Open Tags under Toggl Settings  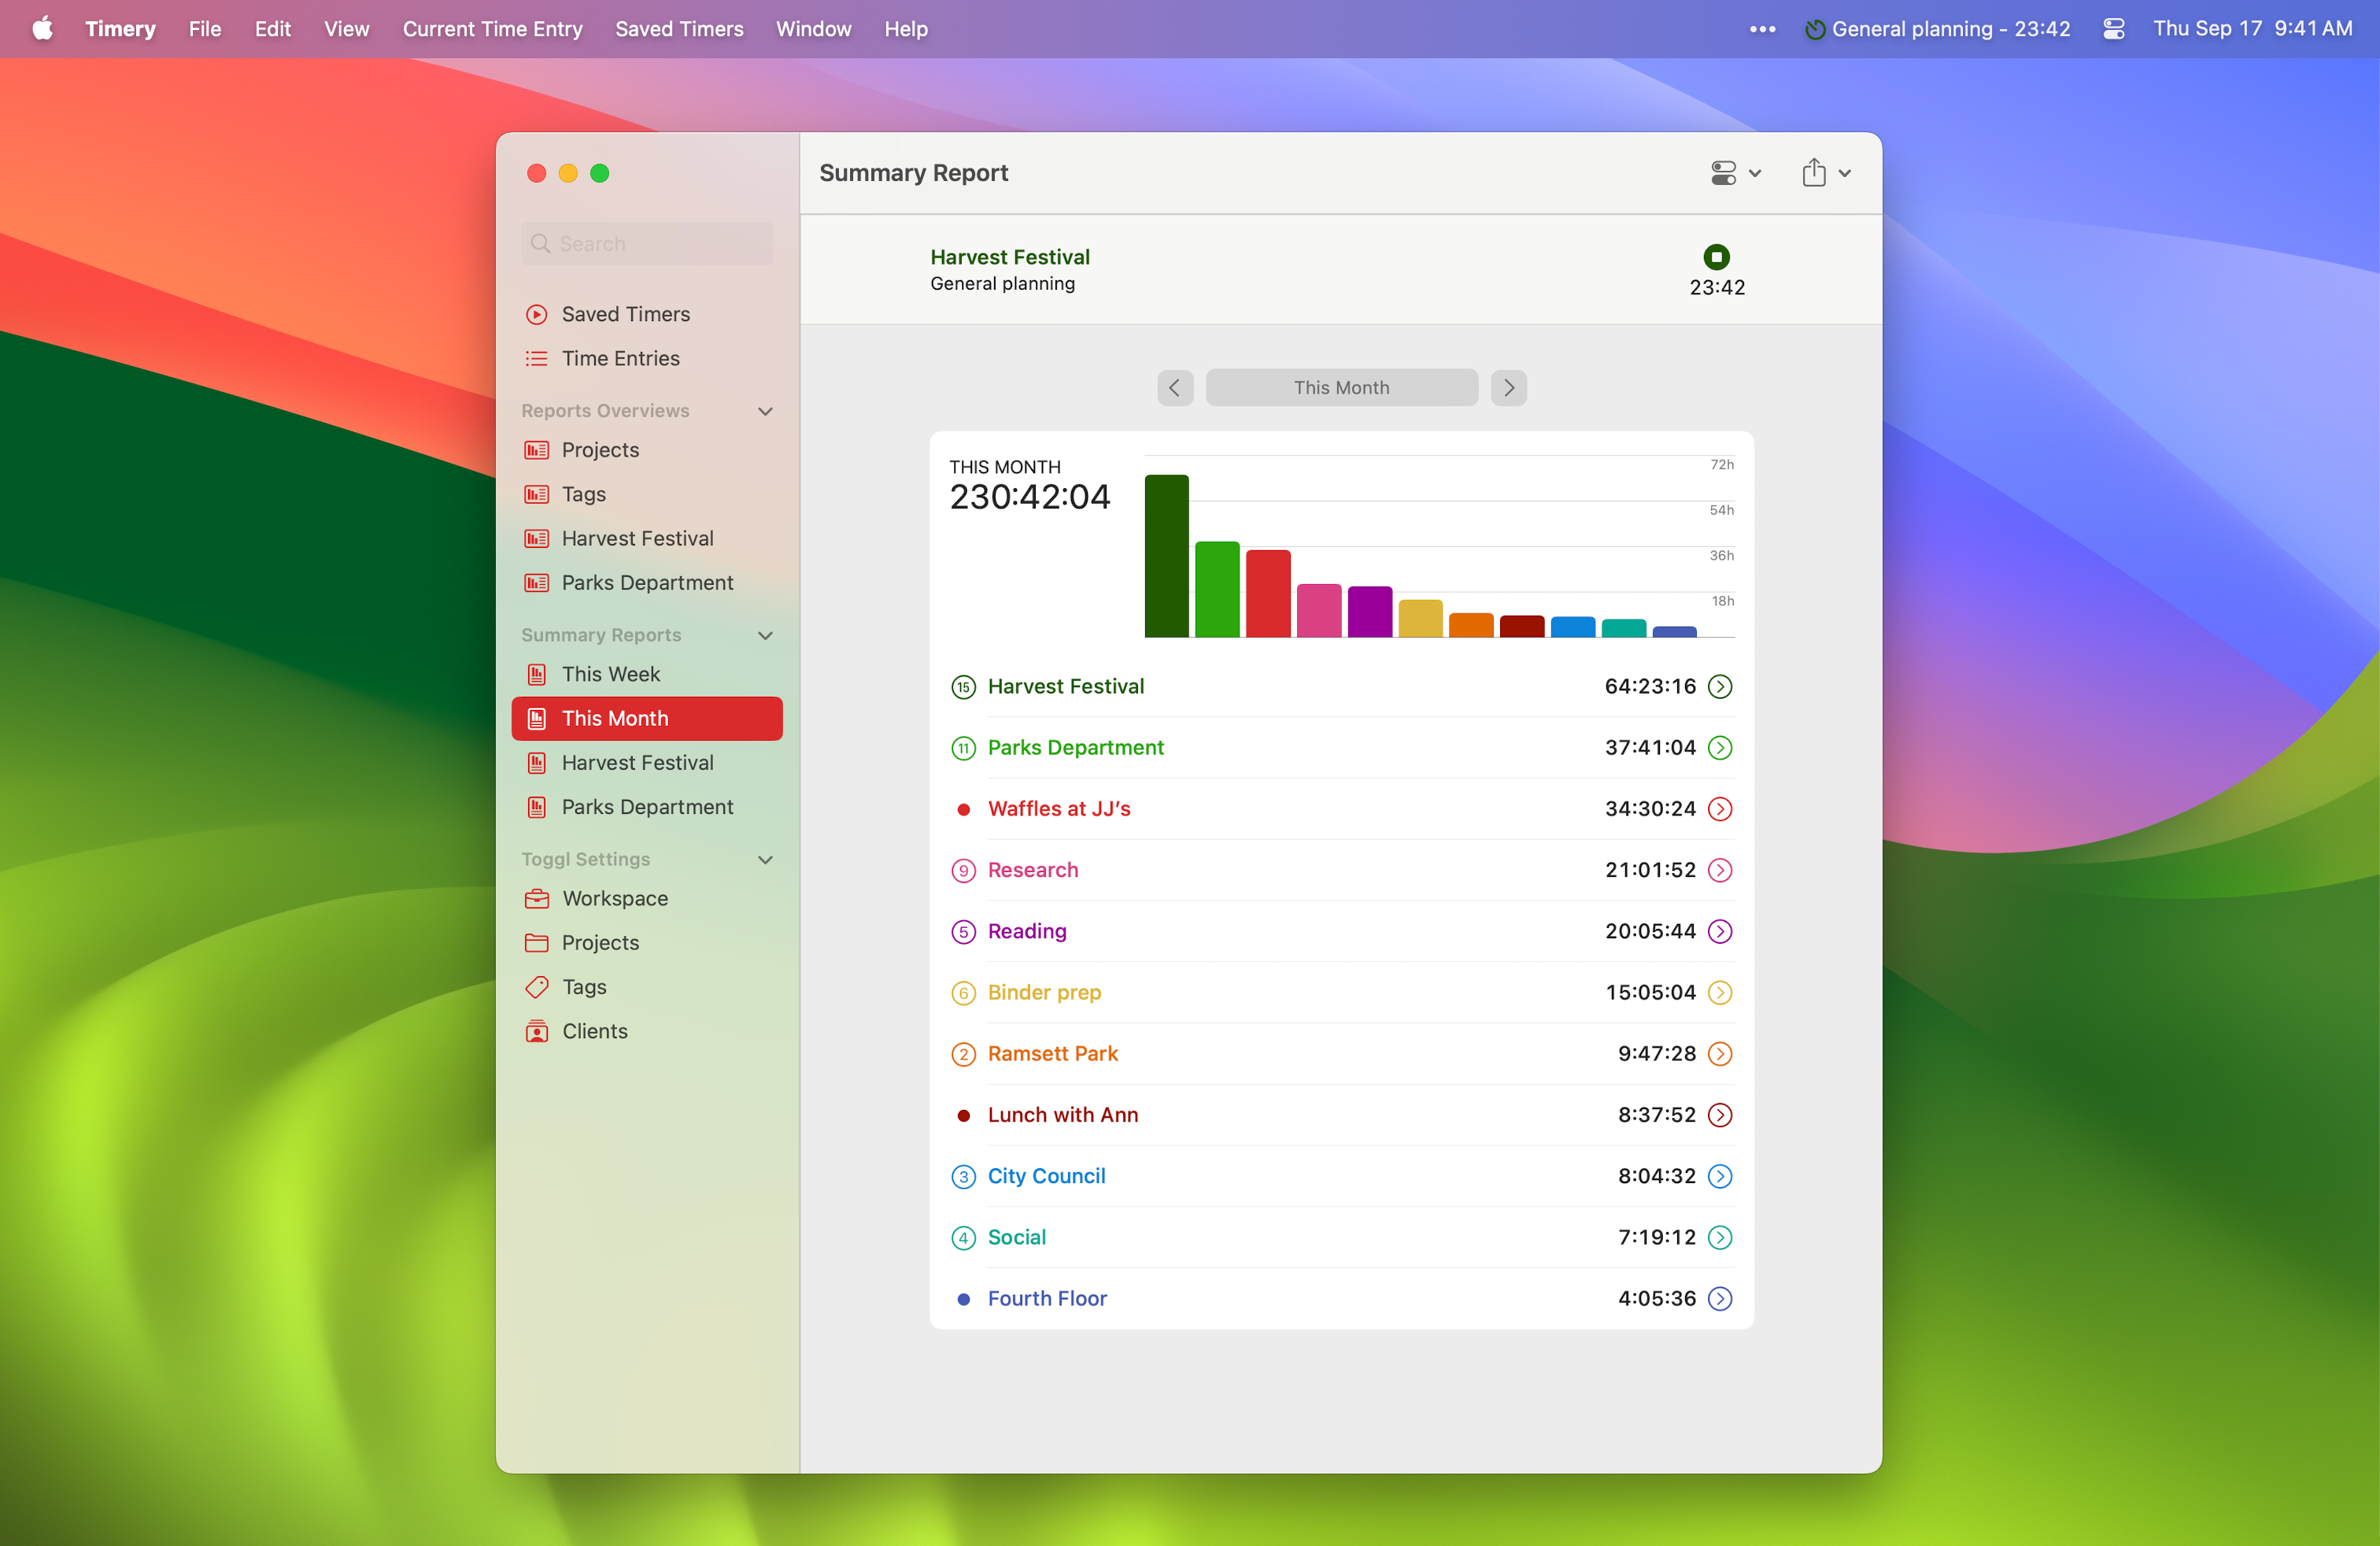tap(647, 986)
